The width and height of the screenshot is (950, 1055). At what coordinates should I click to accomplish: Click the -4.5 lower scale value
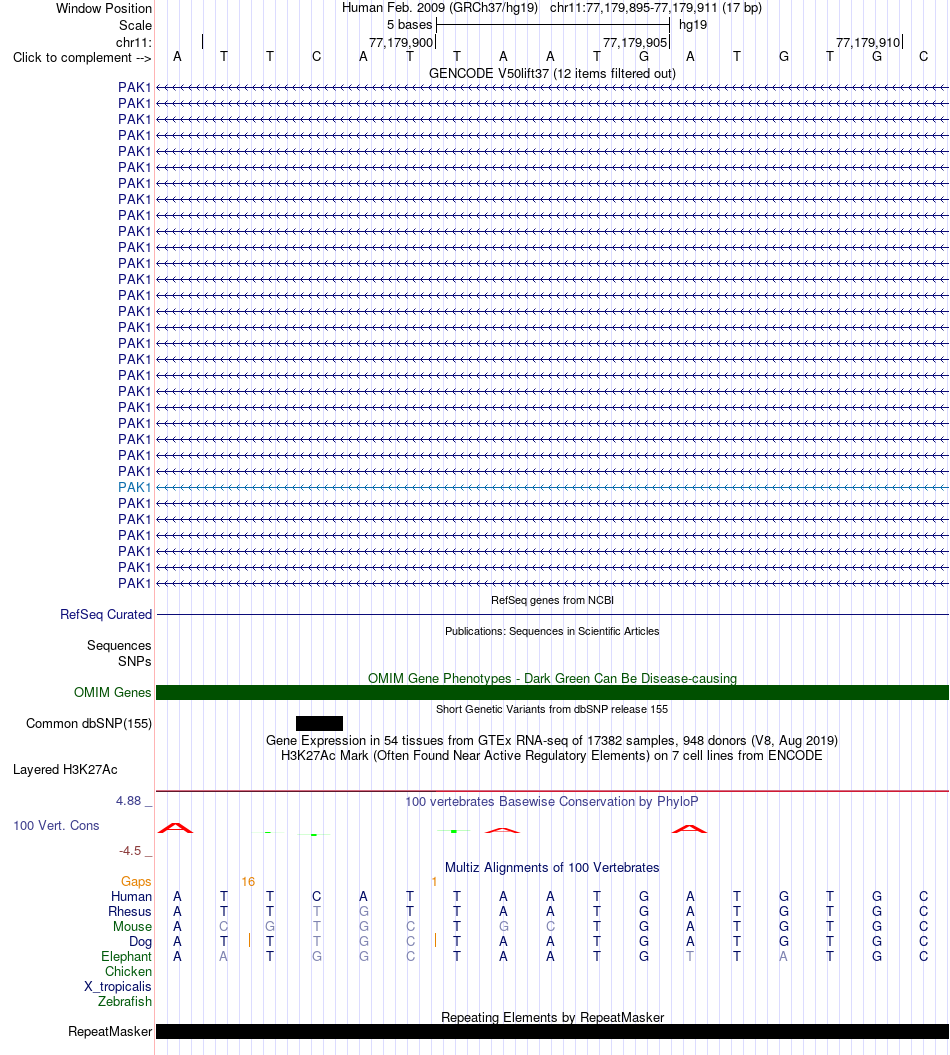pos(130,851)
